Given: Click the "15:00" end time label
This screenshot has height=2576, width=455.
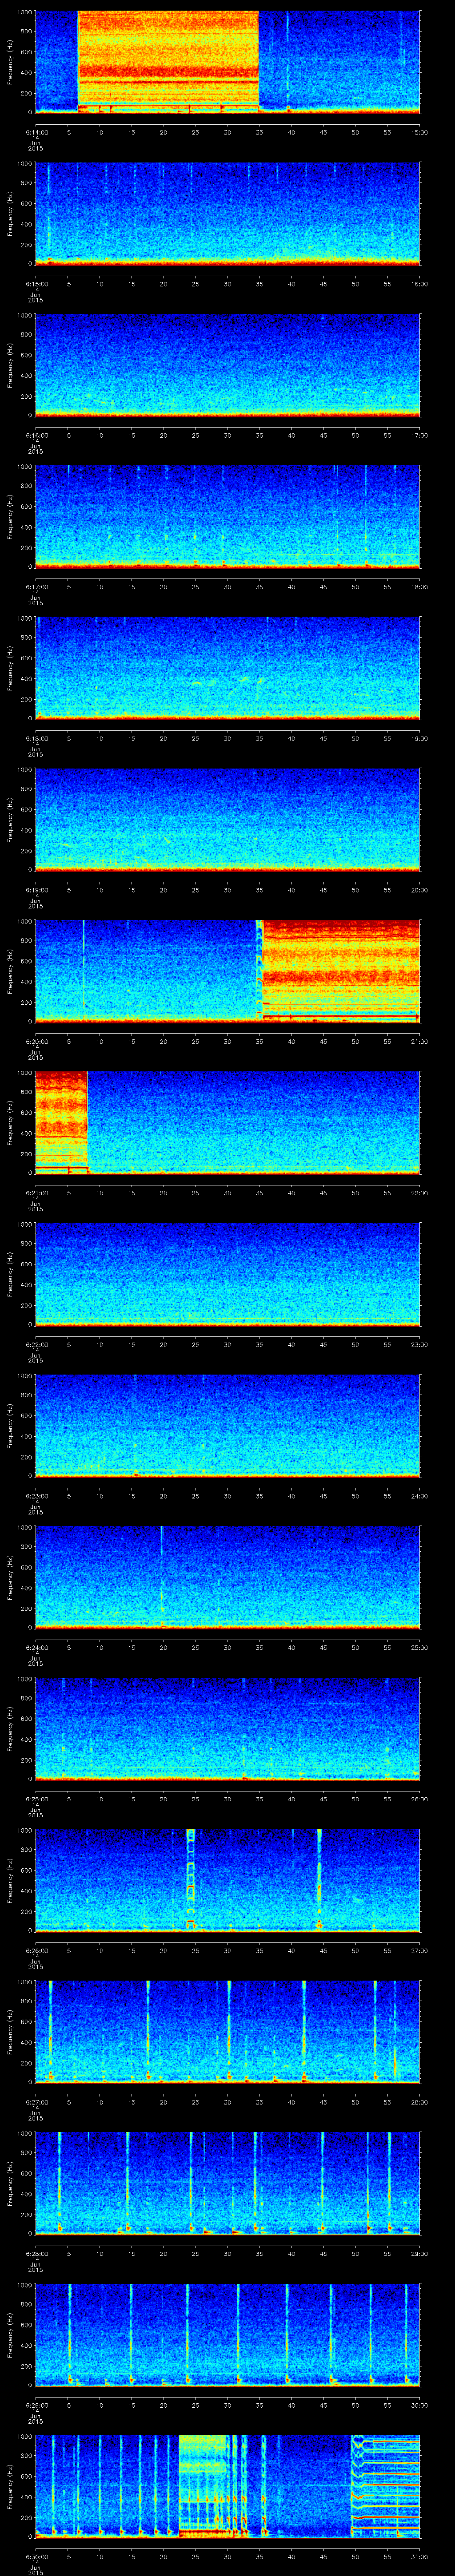Looking at the screenshot, I should pos(419,132).
